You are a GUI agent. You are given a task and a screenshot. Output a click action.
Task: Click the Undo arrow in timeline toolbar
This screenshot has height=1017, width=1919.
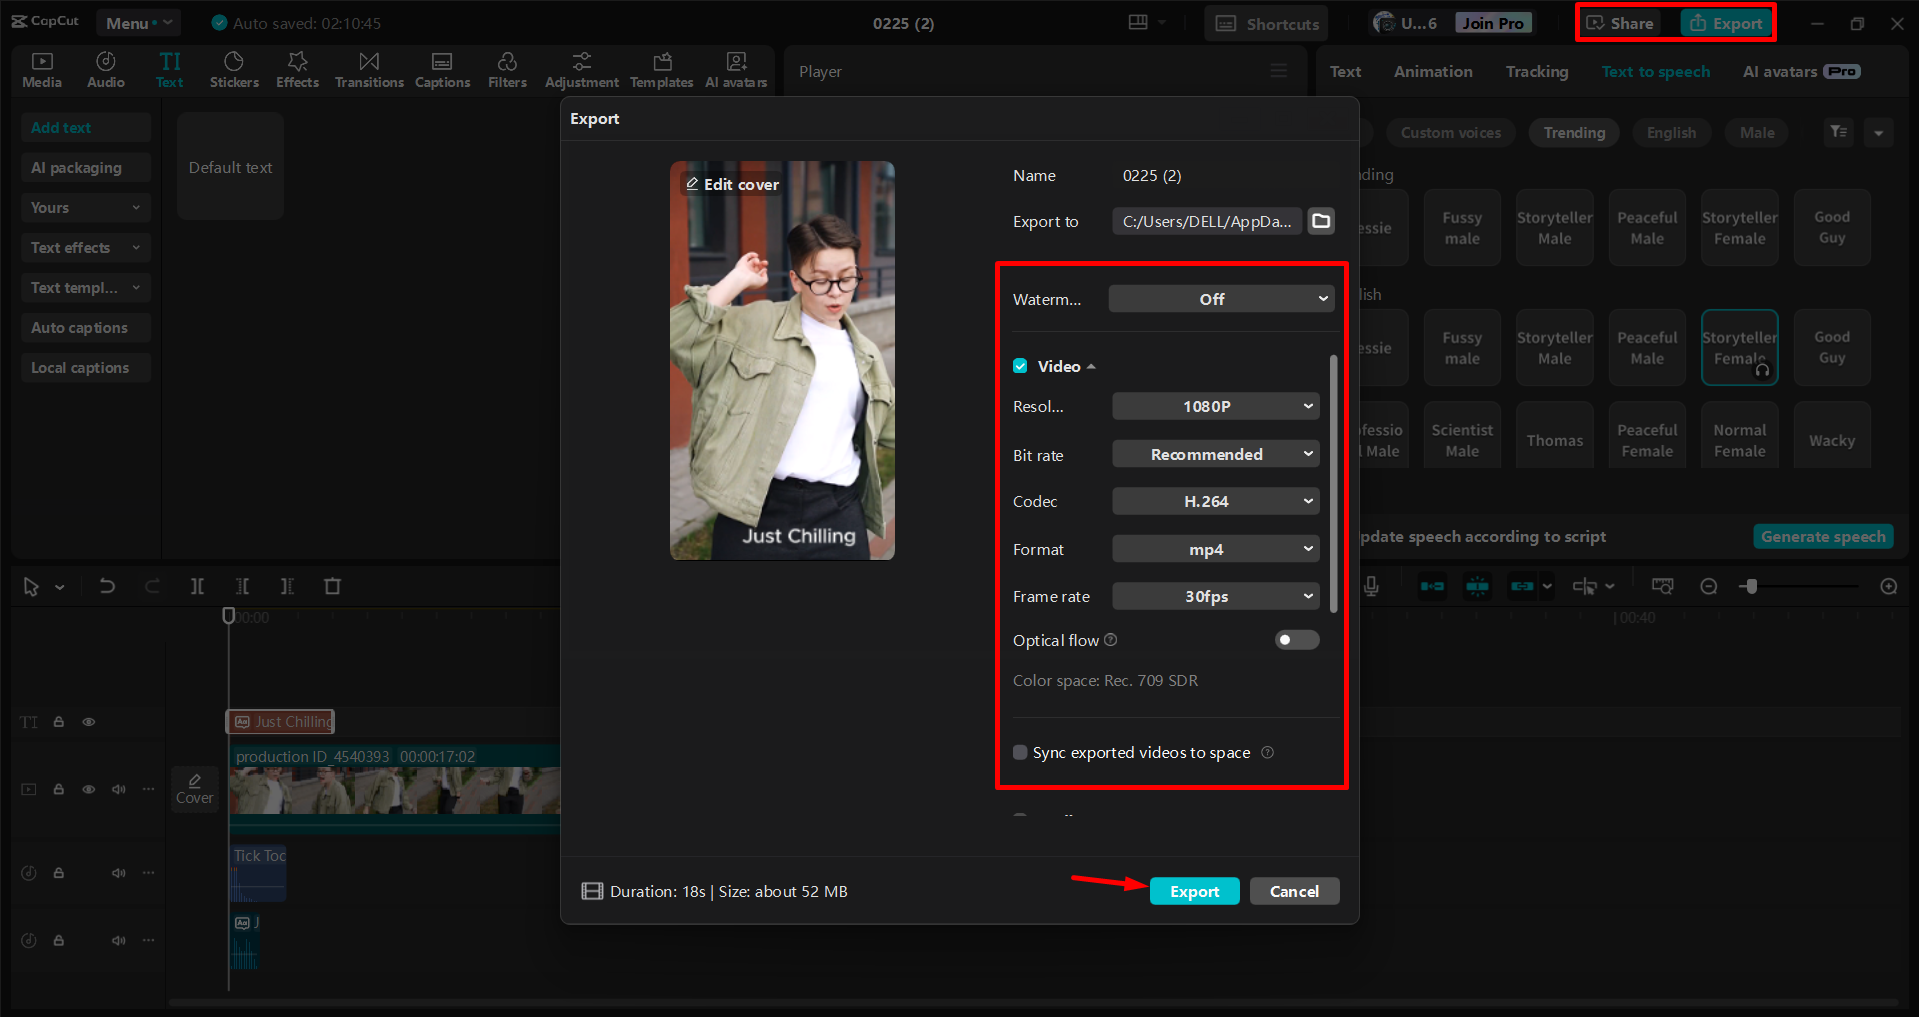(107, 586)
